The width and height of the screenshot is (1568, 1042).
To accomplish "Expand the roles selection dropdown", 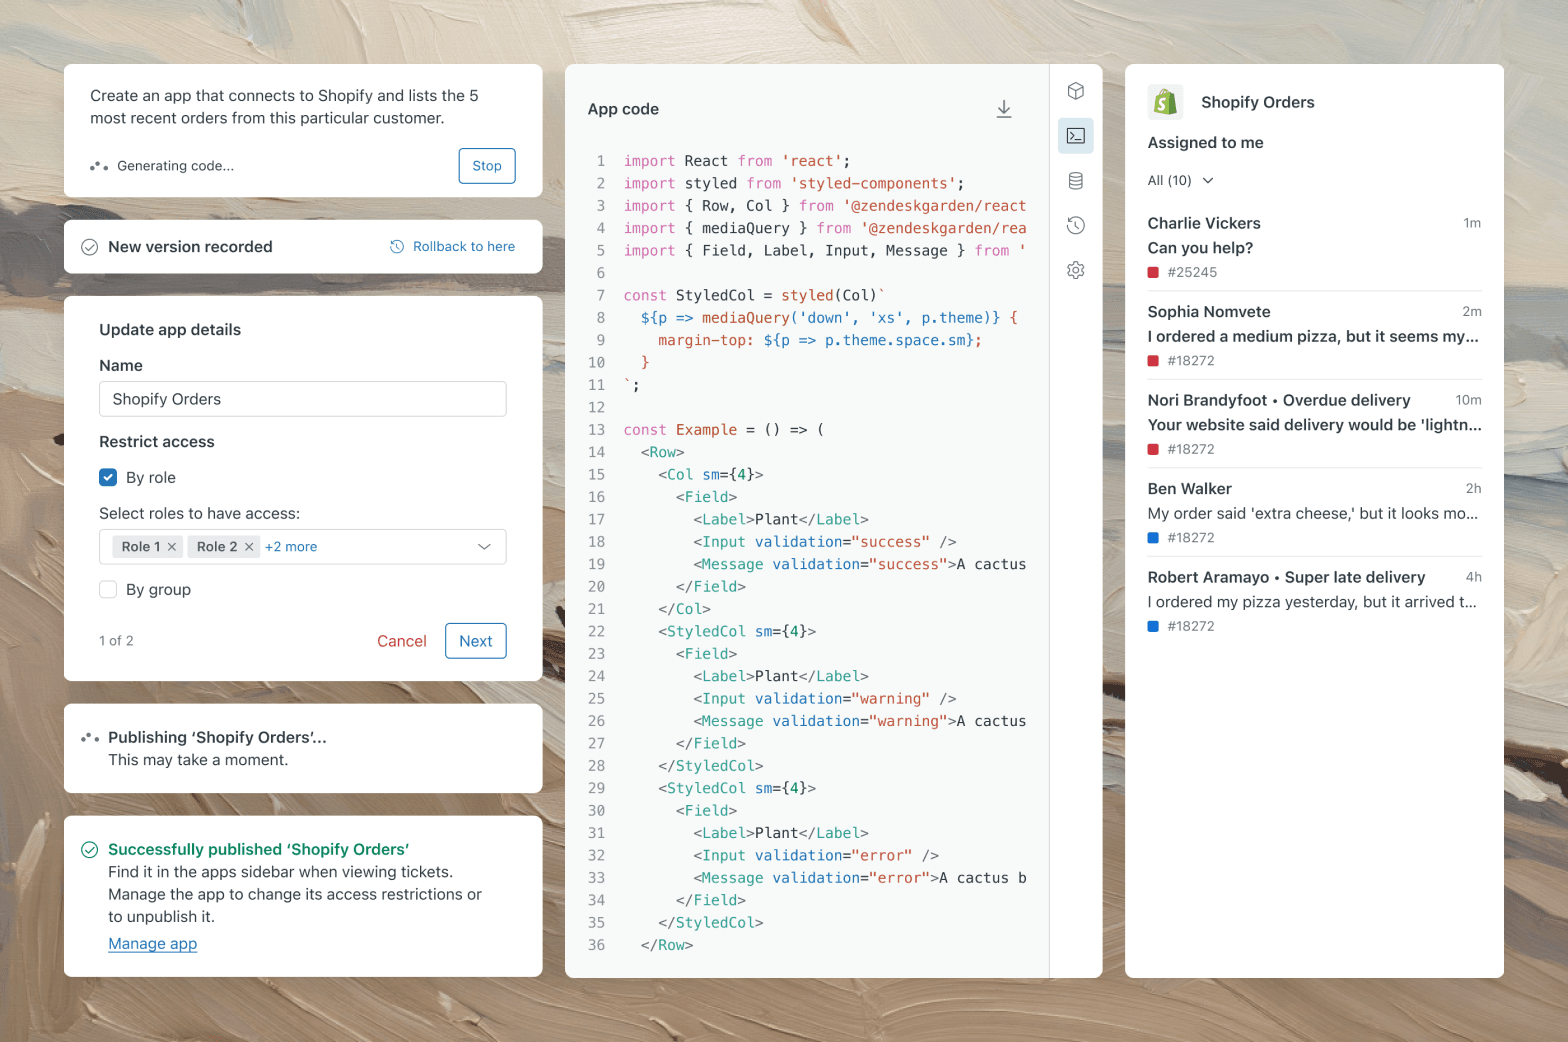I will click(x=484, y=547).
